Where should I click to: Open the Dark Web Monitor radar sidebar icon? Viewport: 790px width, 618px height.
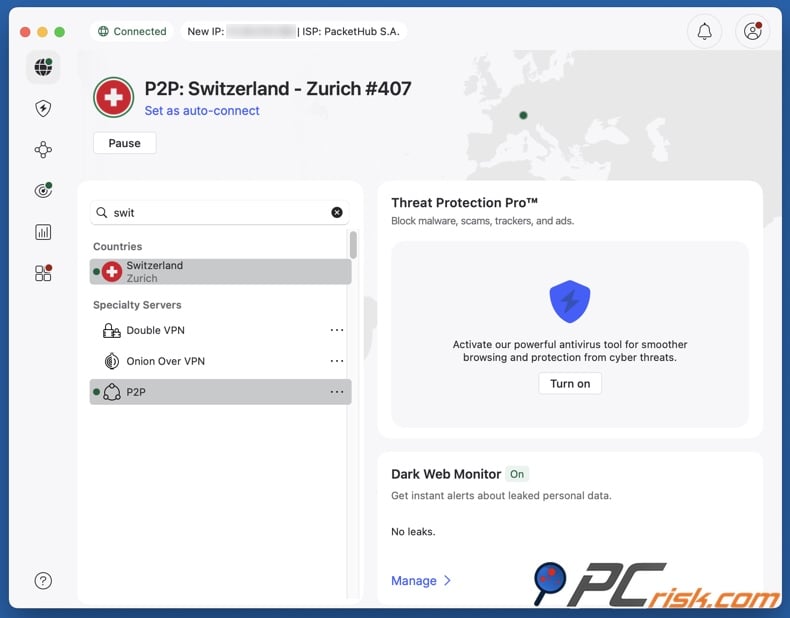pos(43,190)
